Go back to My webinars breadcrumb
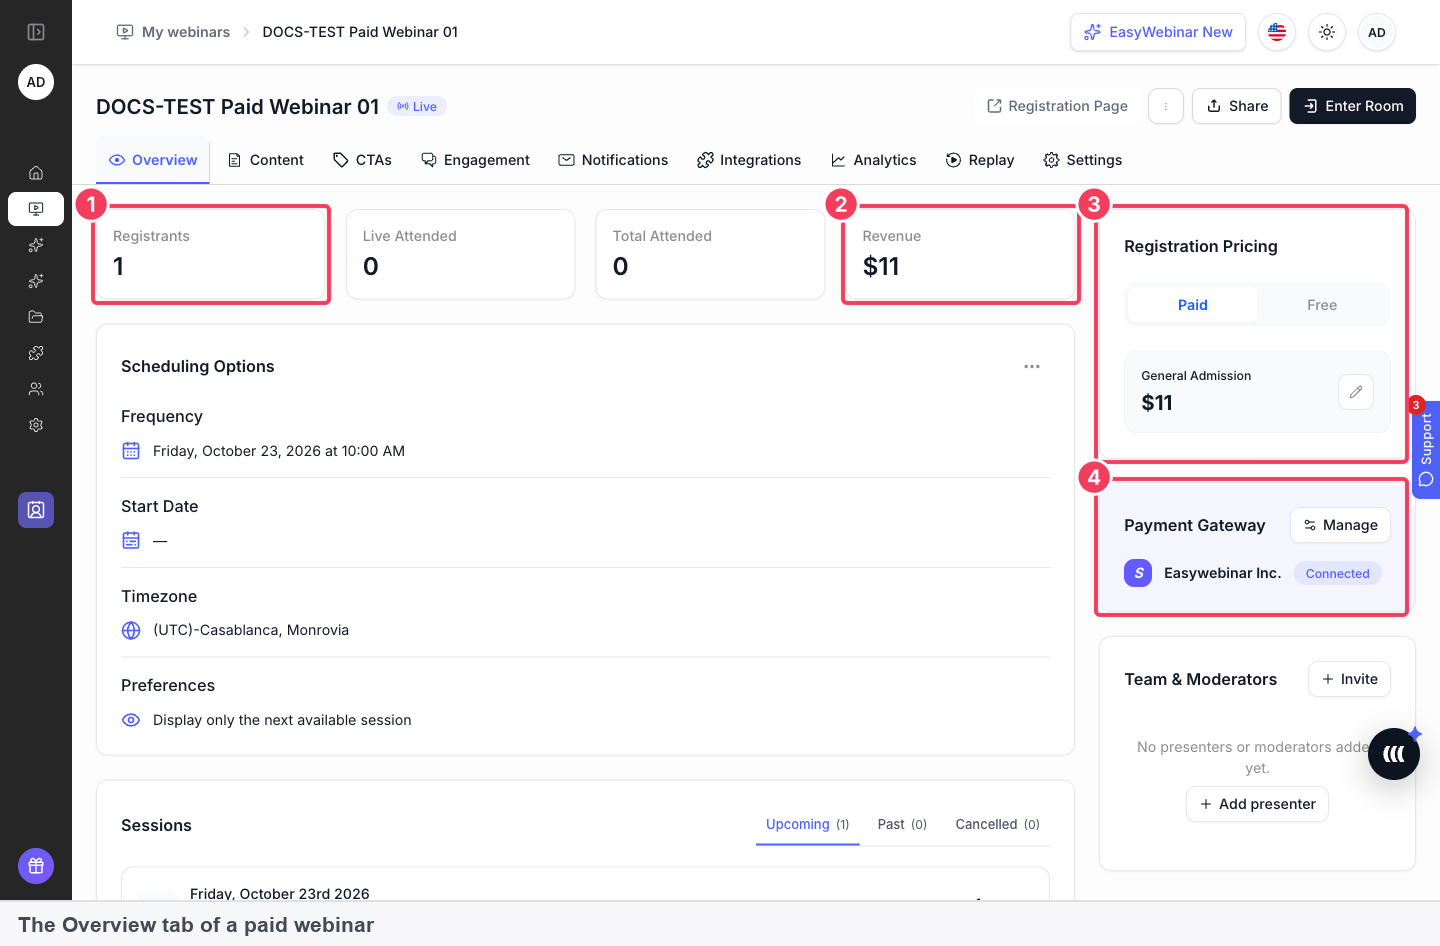The image size is (1440, 946). coord(173,32)
